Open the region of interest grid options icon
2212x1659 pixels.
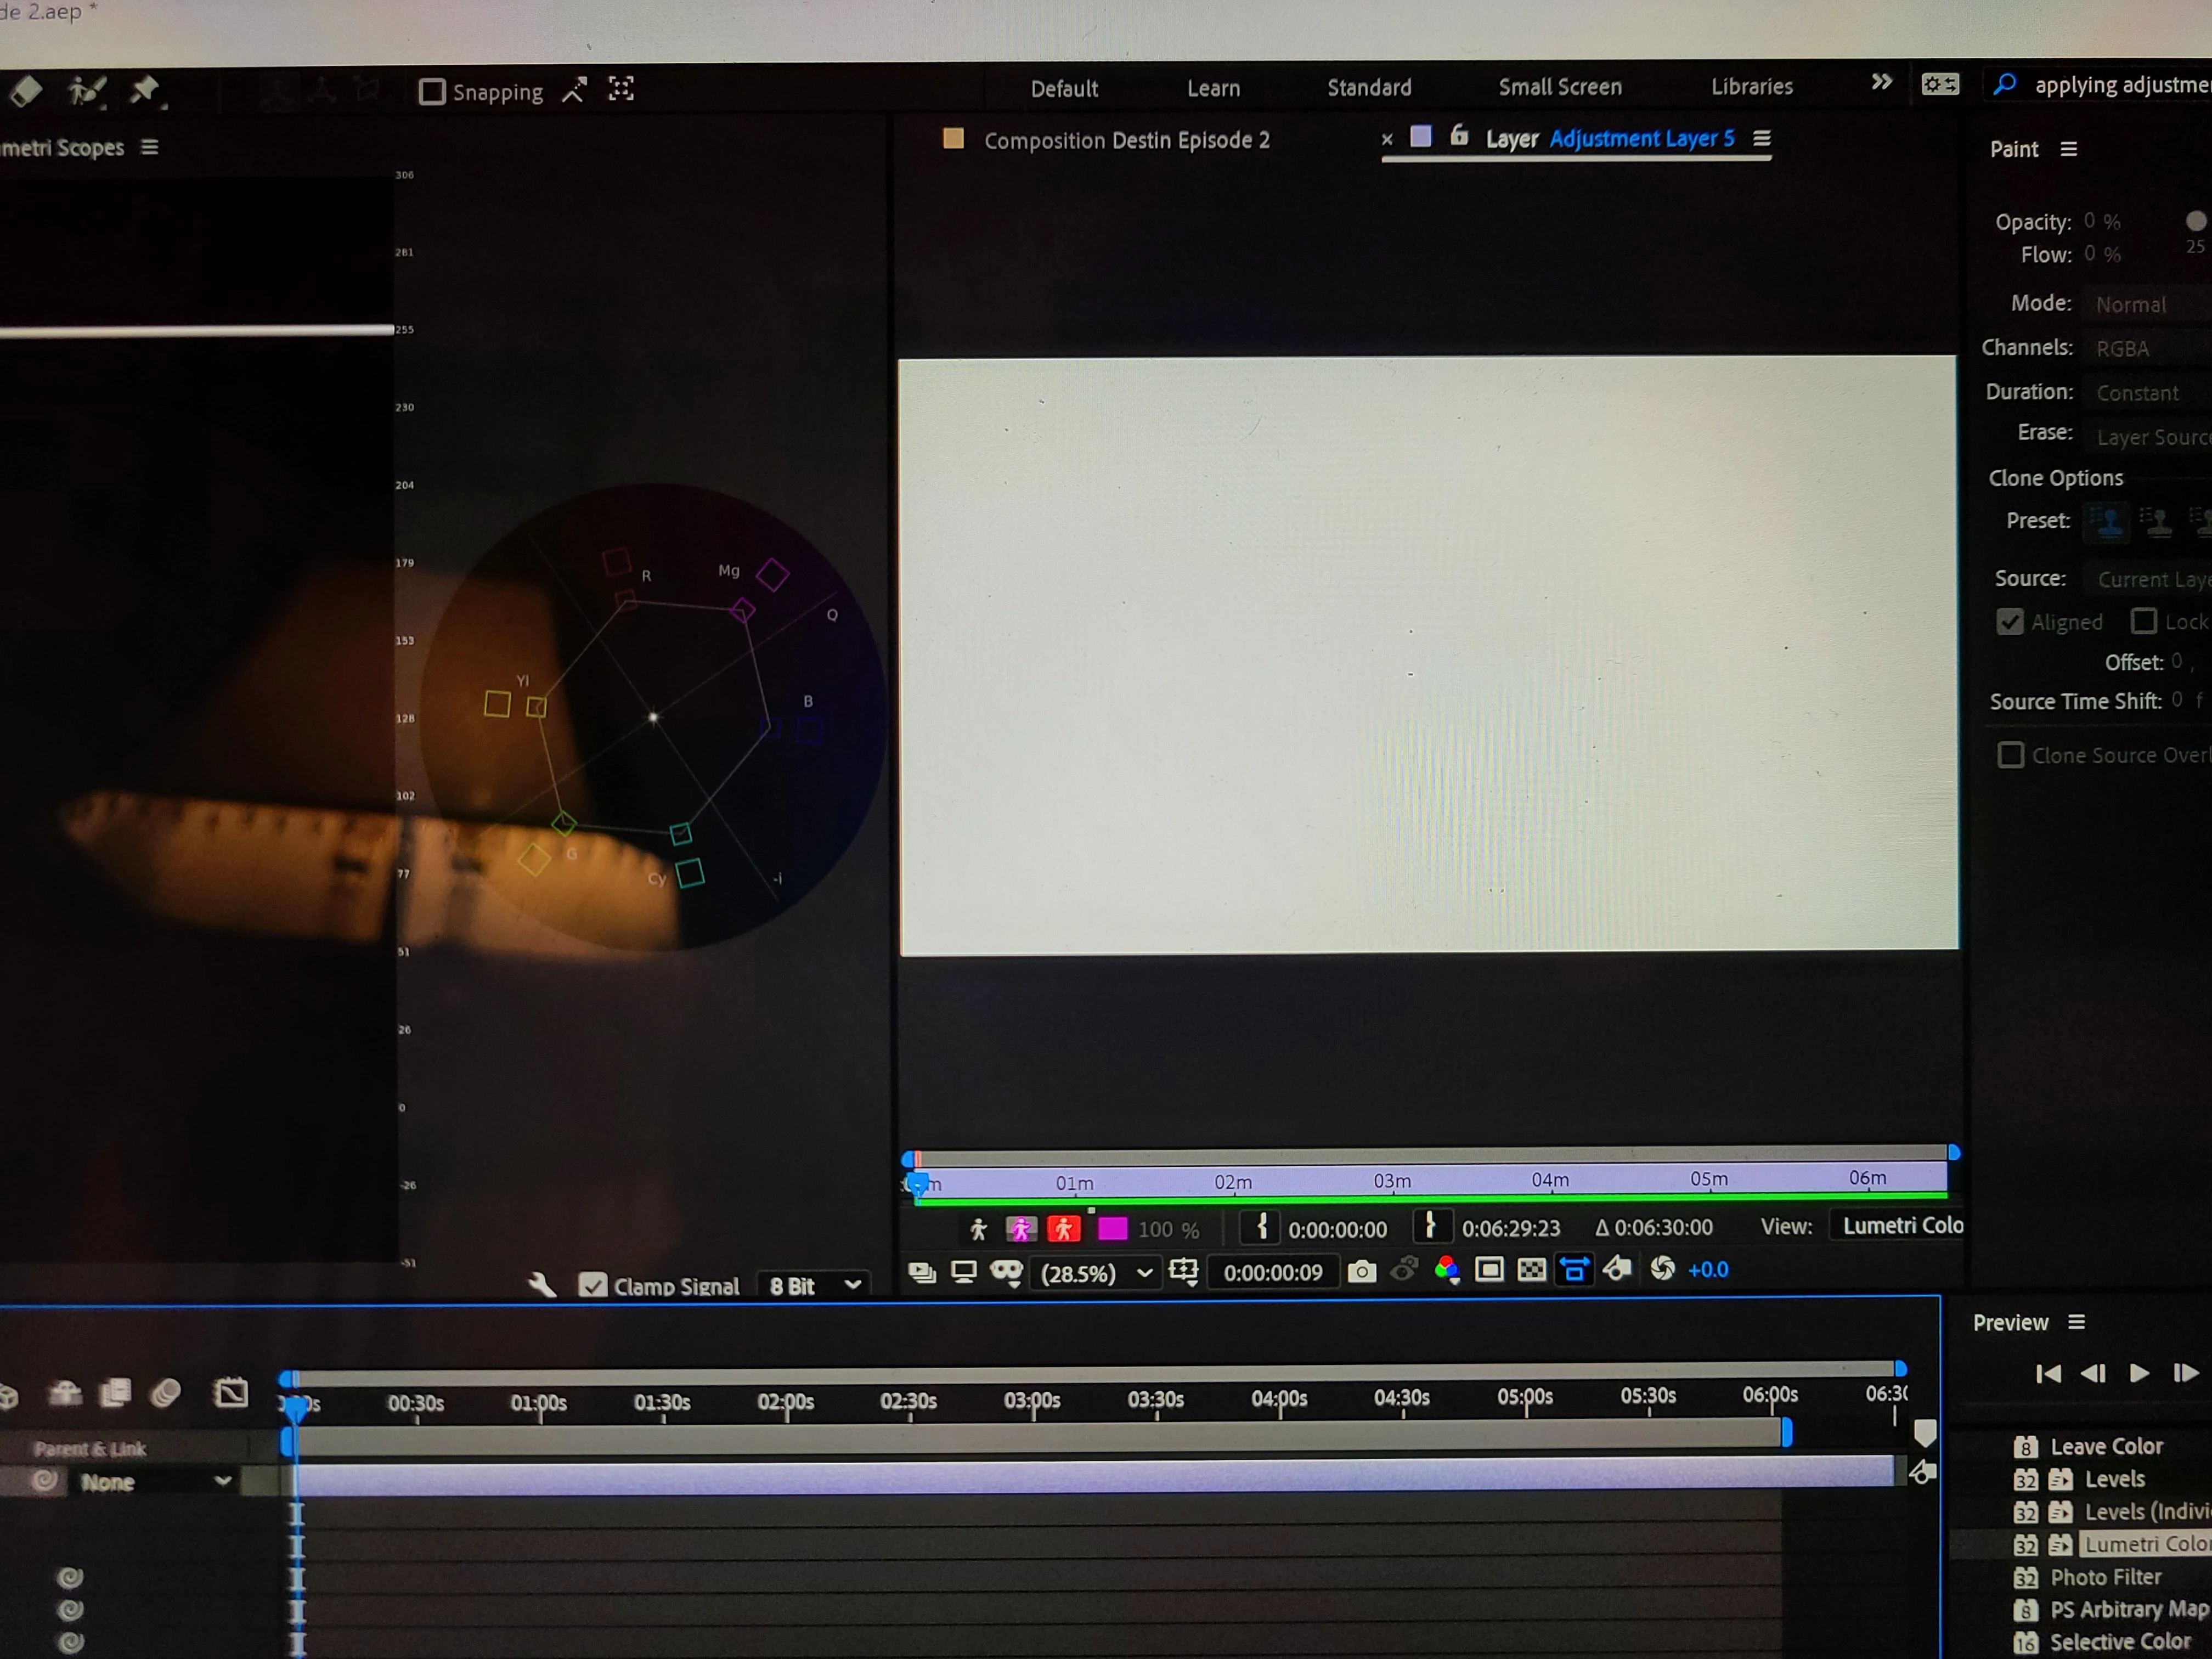click(1183, 1271)
